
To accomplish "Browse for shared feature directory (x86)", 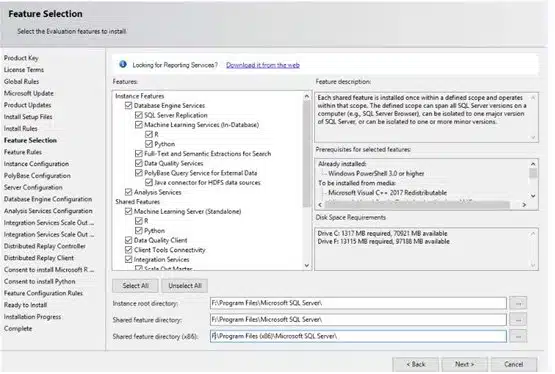I will (x=518, y=336).
